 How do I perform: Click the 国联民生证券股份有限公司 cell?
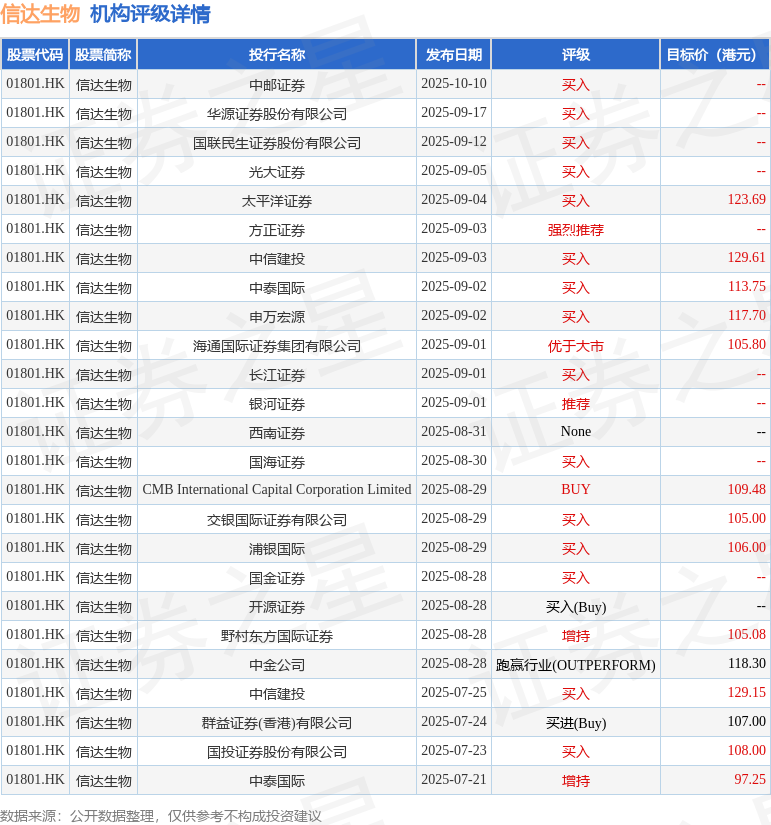pyautogui.click(x=277, y=143)
